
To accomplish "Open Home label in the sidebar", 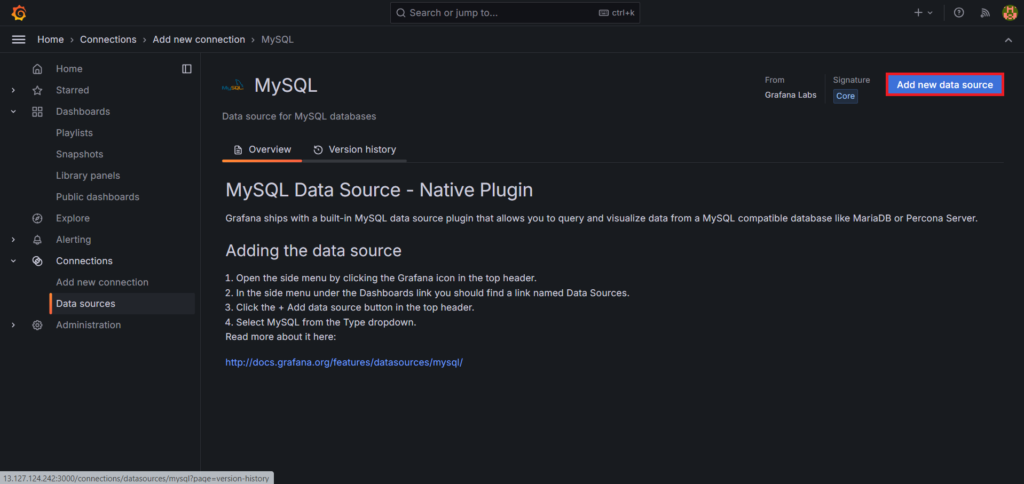I will coord(69,69).
